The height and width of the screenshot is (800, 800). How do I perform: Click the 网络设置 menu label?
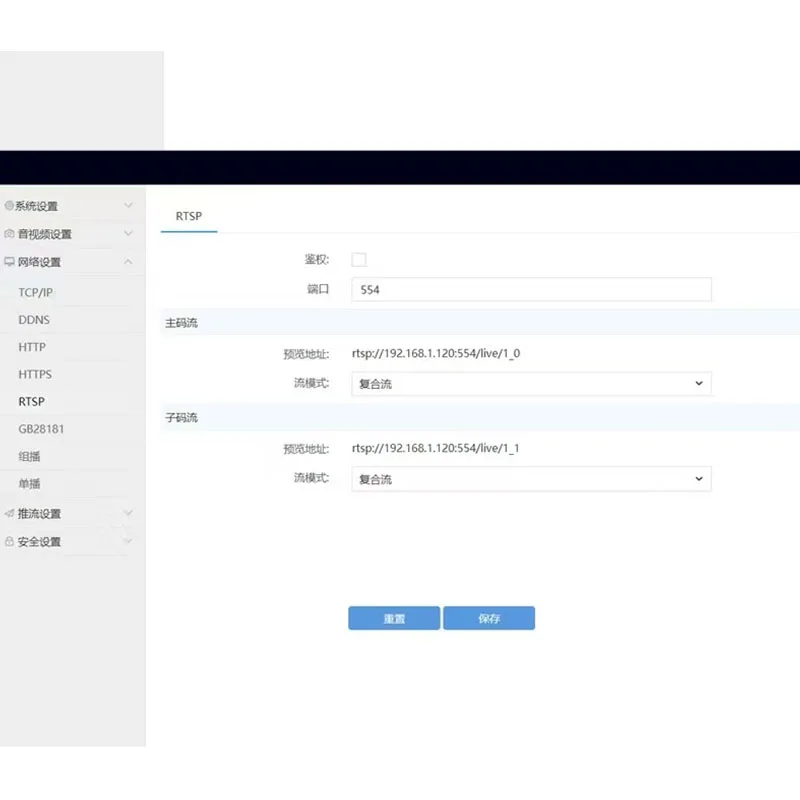tap(39, 262)
